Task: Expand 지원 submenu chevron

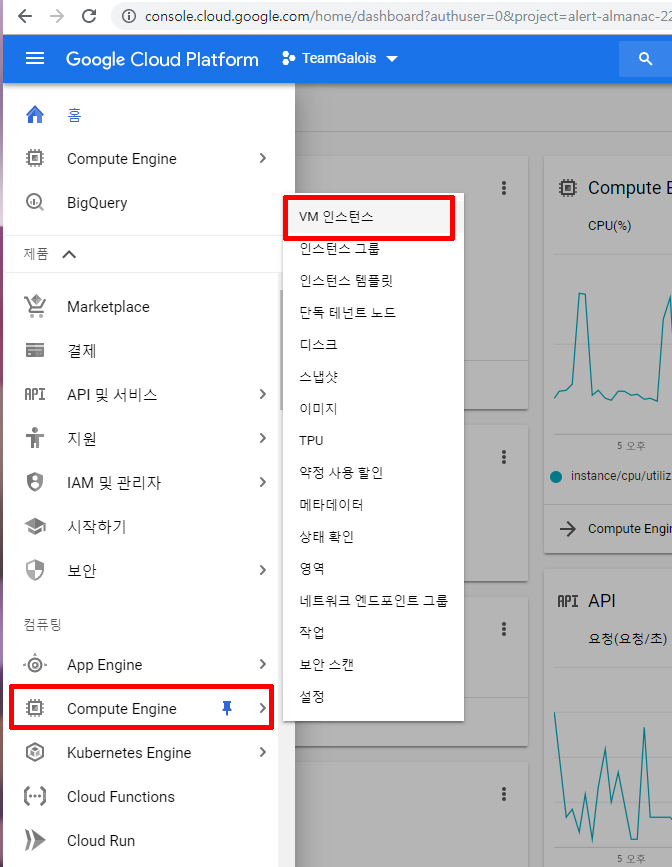Action: pos(263,438)
